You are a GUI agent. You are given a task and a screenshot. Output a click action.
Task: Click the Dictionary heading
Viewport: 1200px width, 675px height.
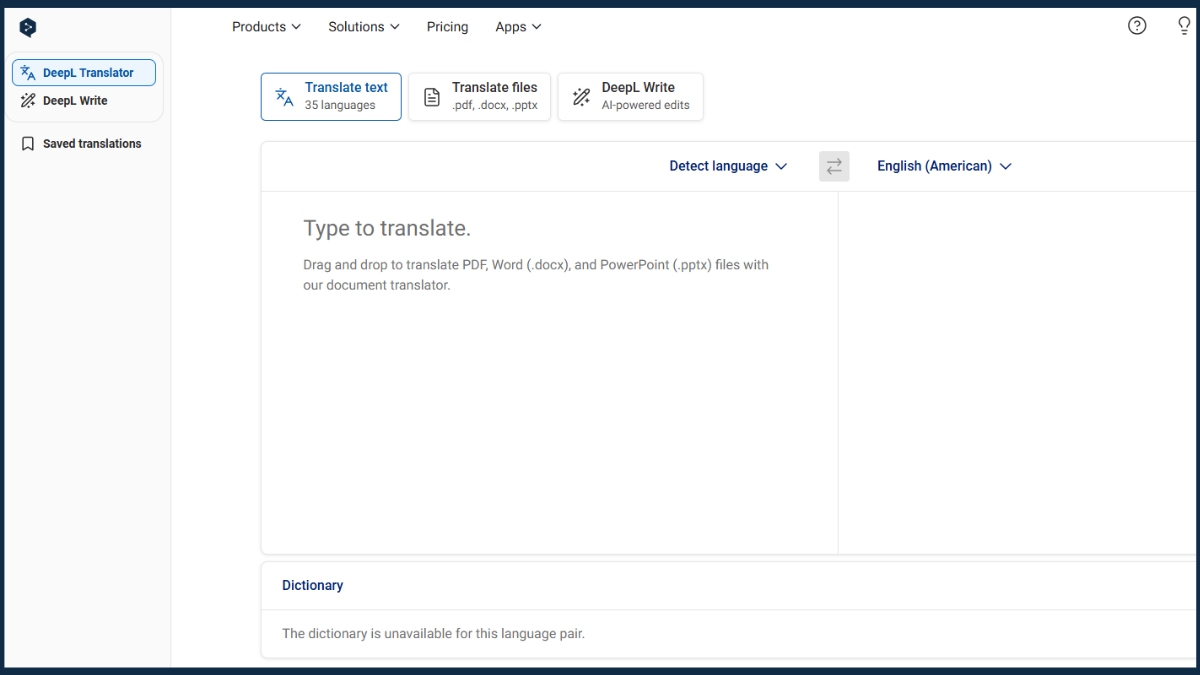point(312,585)
